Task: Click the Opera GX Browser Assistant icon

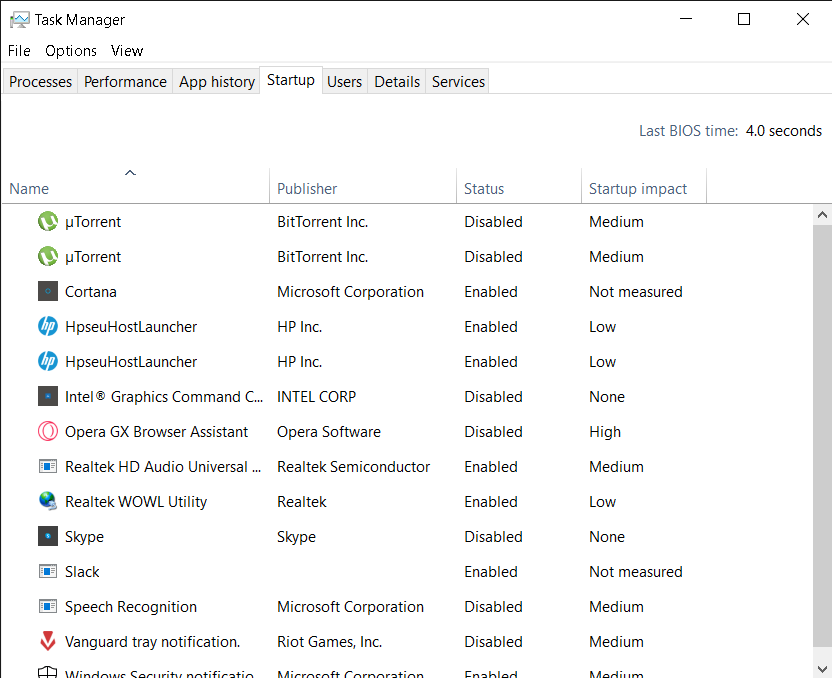Action: (x=48, y=432)
